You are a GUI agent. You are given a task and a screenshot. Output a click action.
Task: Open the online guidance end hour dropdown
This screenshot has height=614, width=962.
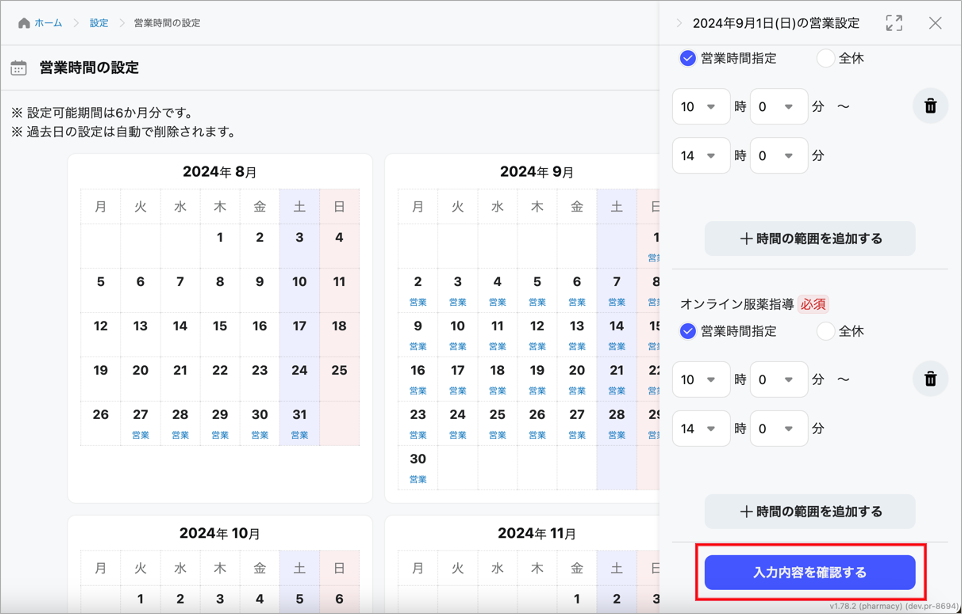coord(700,429)
